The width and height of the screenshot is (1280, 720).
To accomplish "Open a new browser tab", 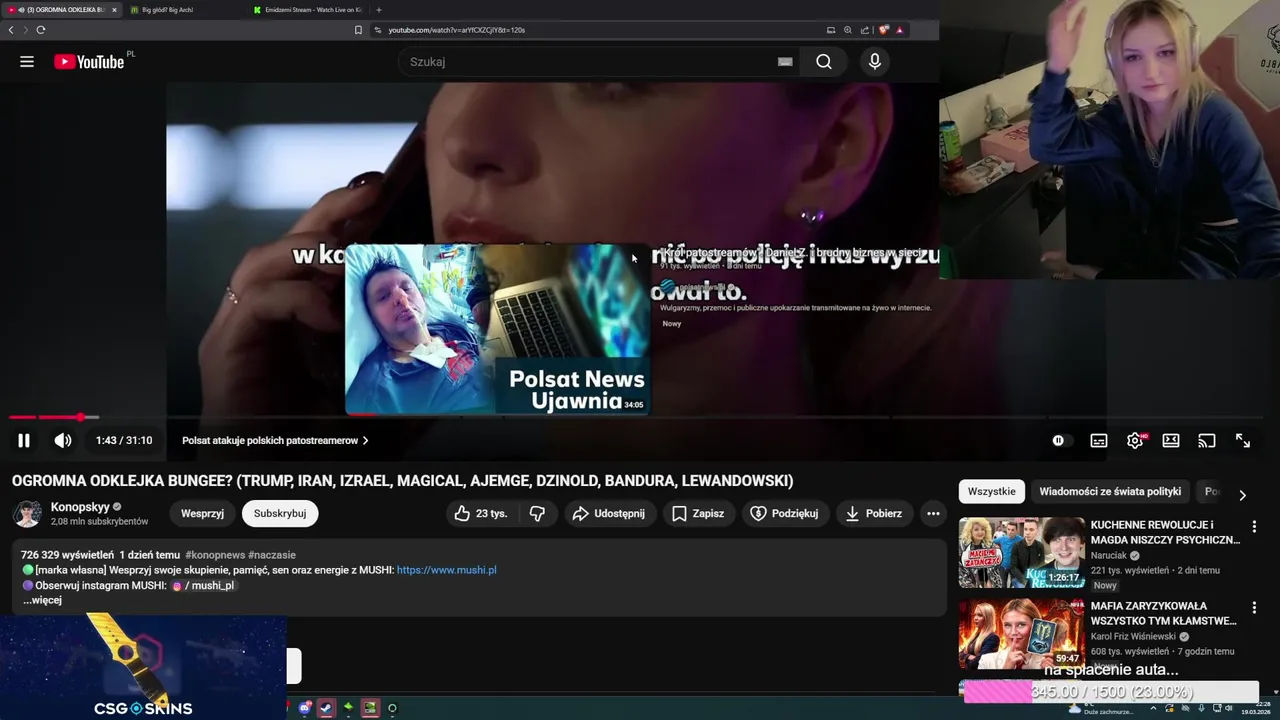I will pos(379,10).
